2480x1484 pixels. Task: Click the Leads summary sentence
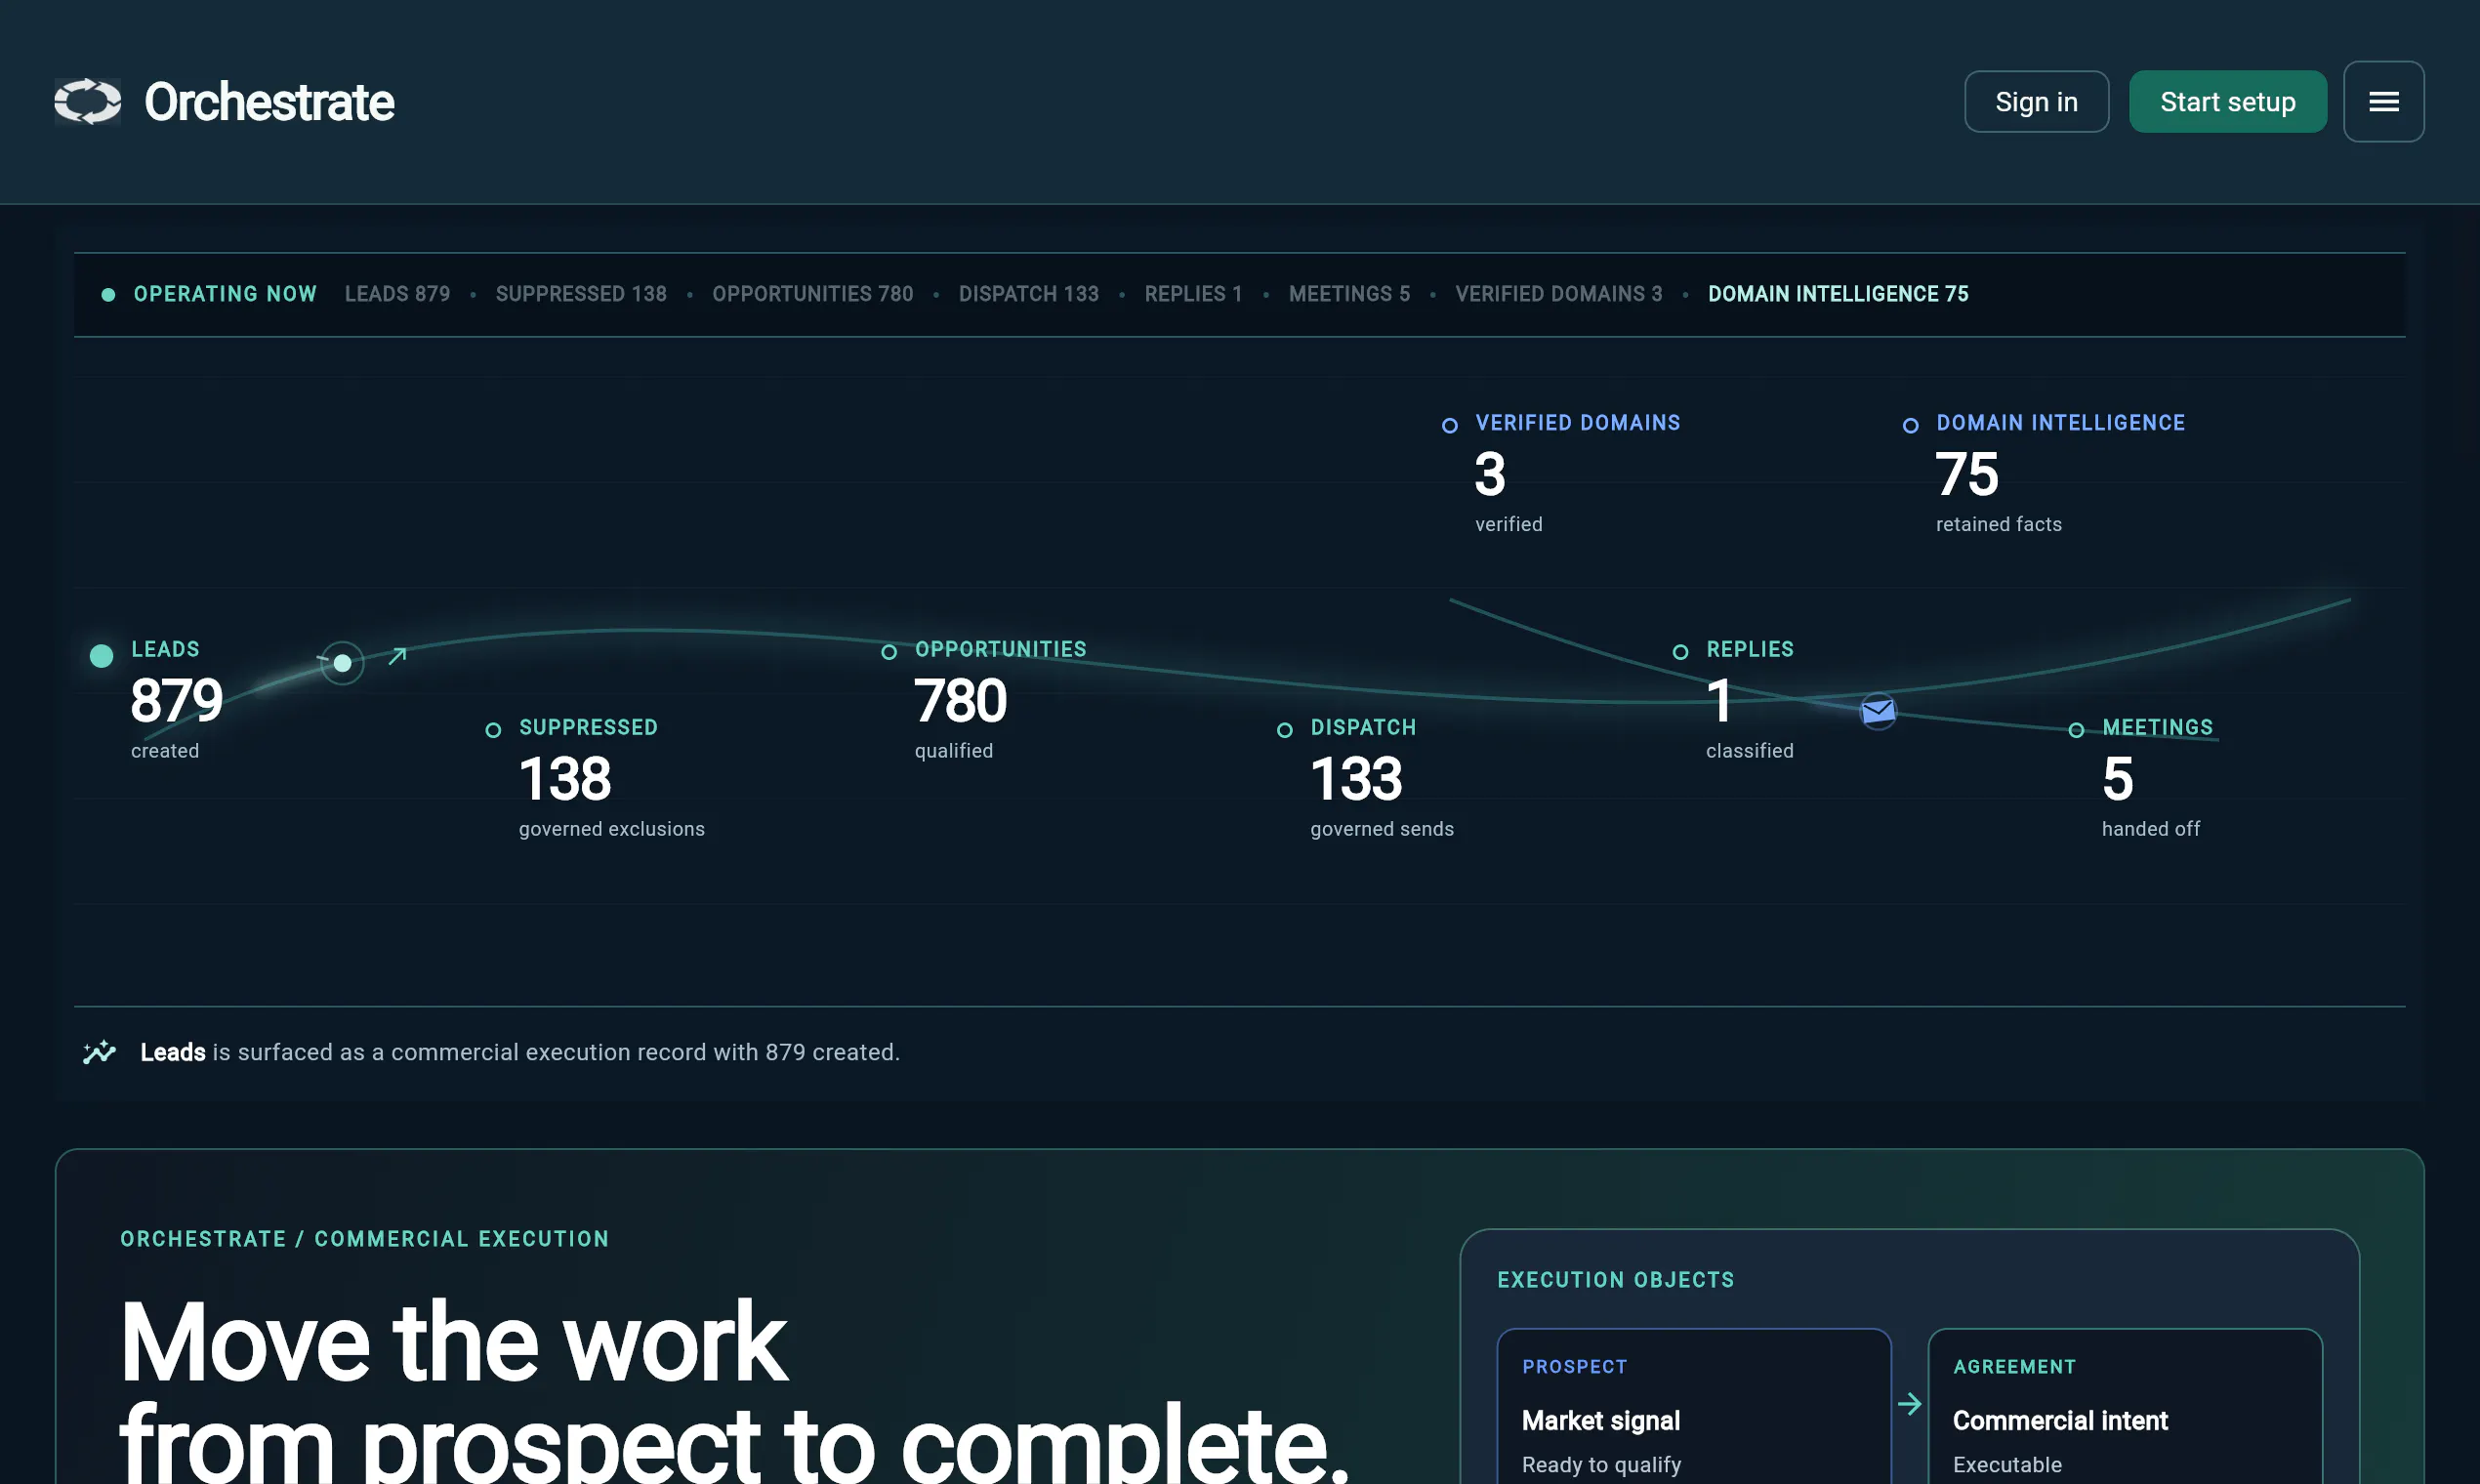pos(520,1052)
